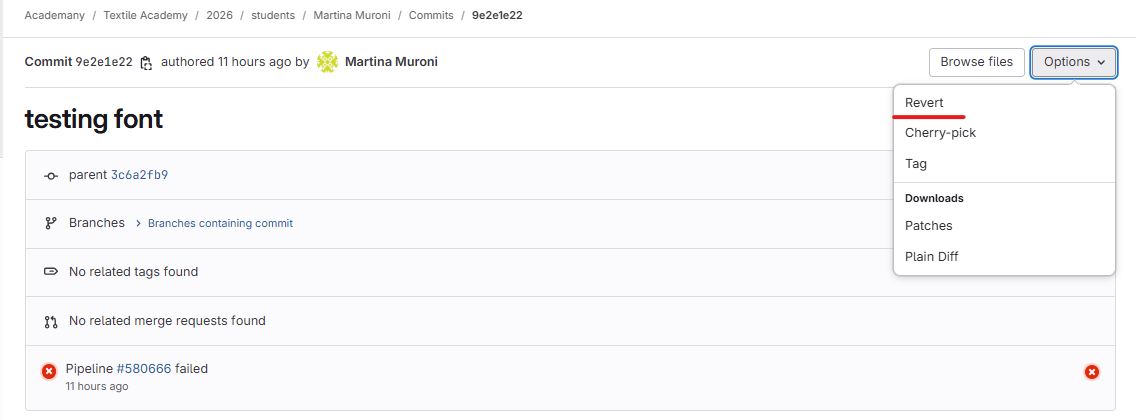This screenshot has height=420, width=1136.
Task: Click the parent commit icon
Action: pos(51,176)
